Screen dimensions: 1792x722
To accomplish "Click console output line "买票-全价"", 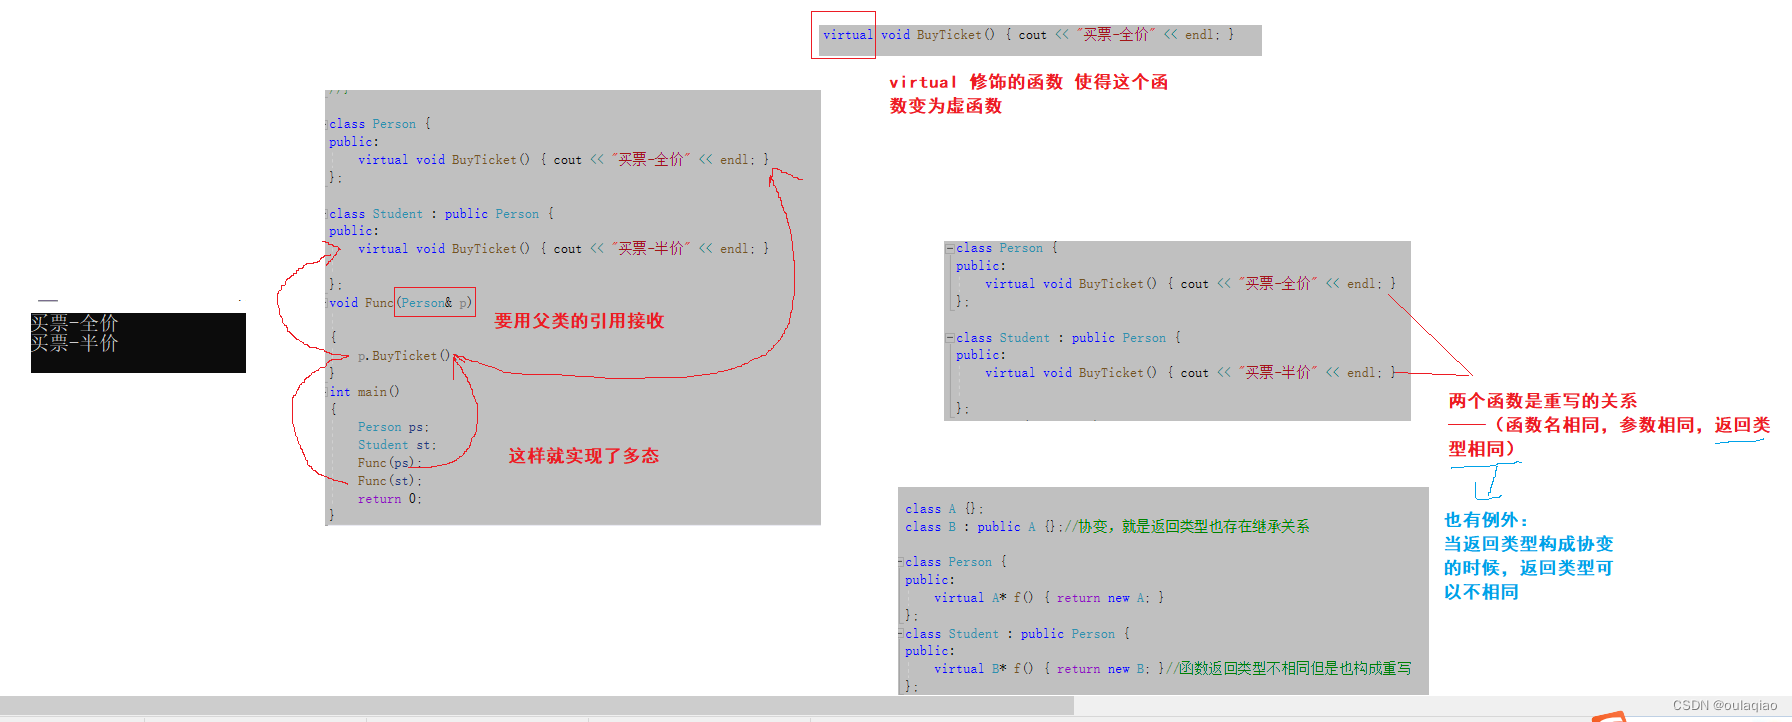I will 75,323.
